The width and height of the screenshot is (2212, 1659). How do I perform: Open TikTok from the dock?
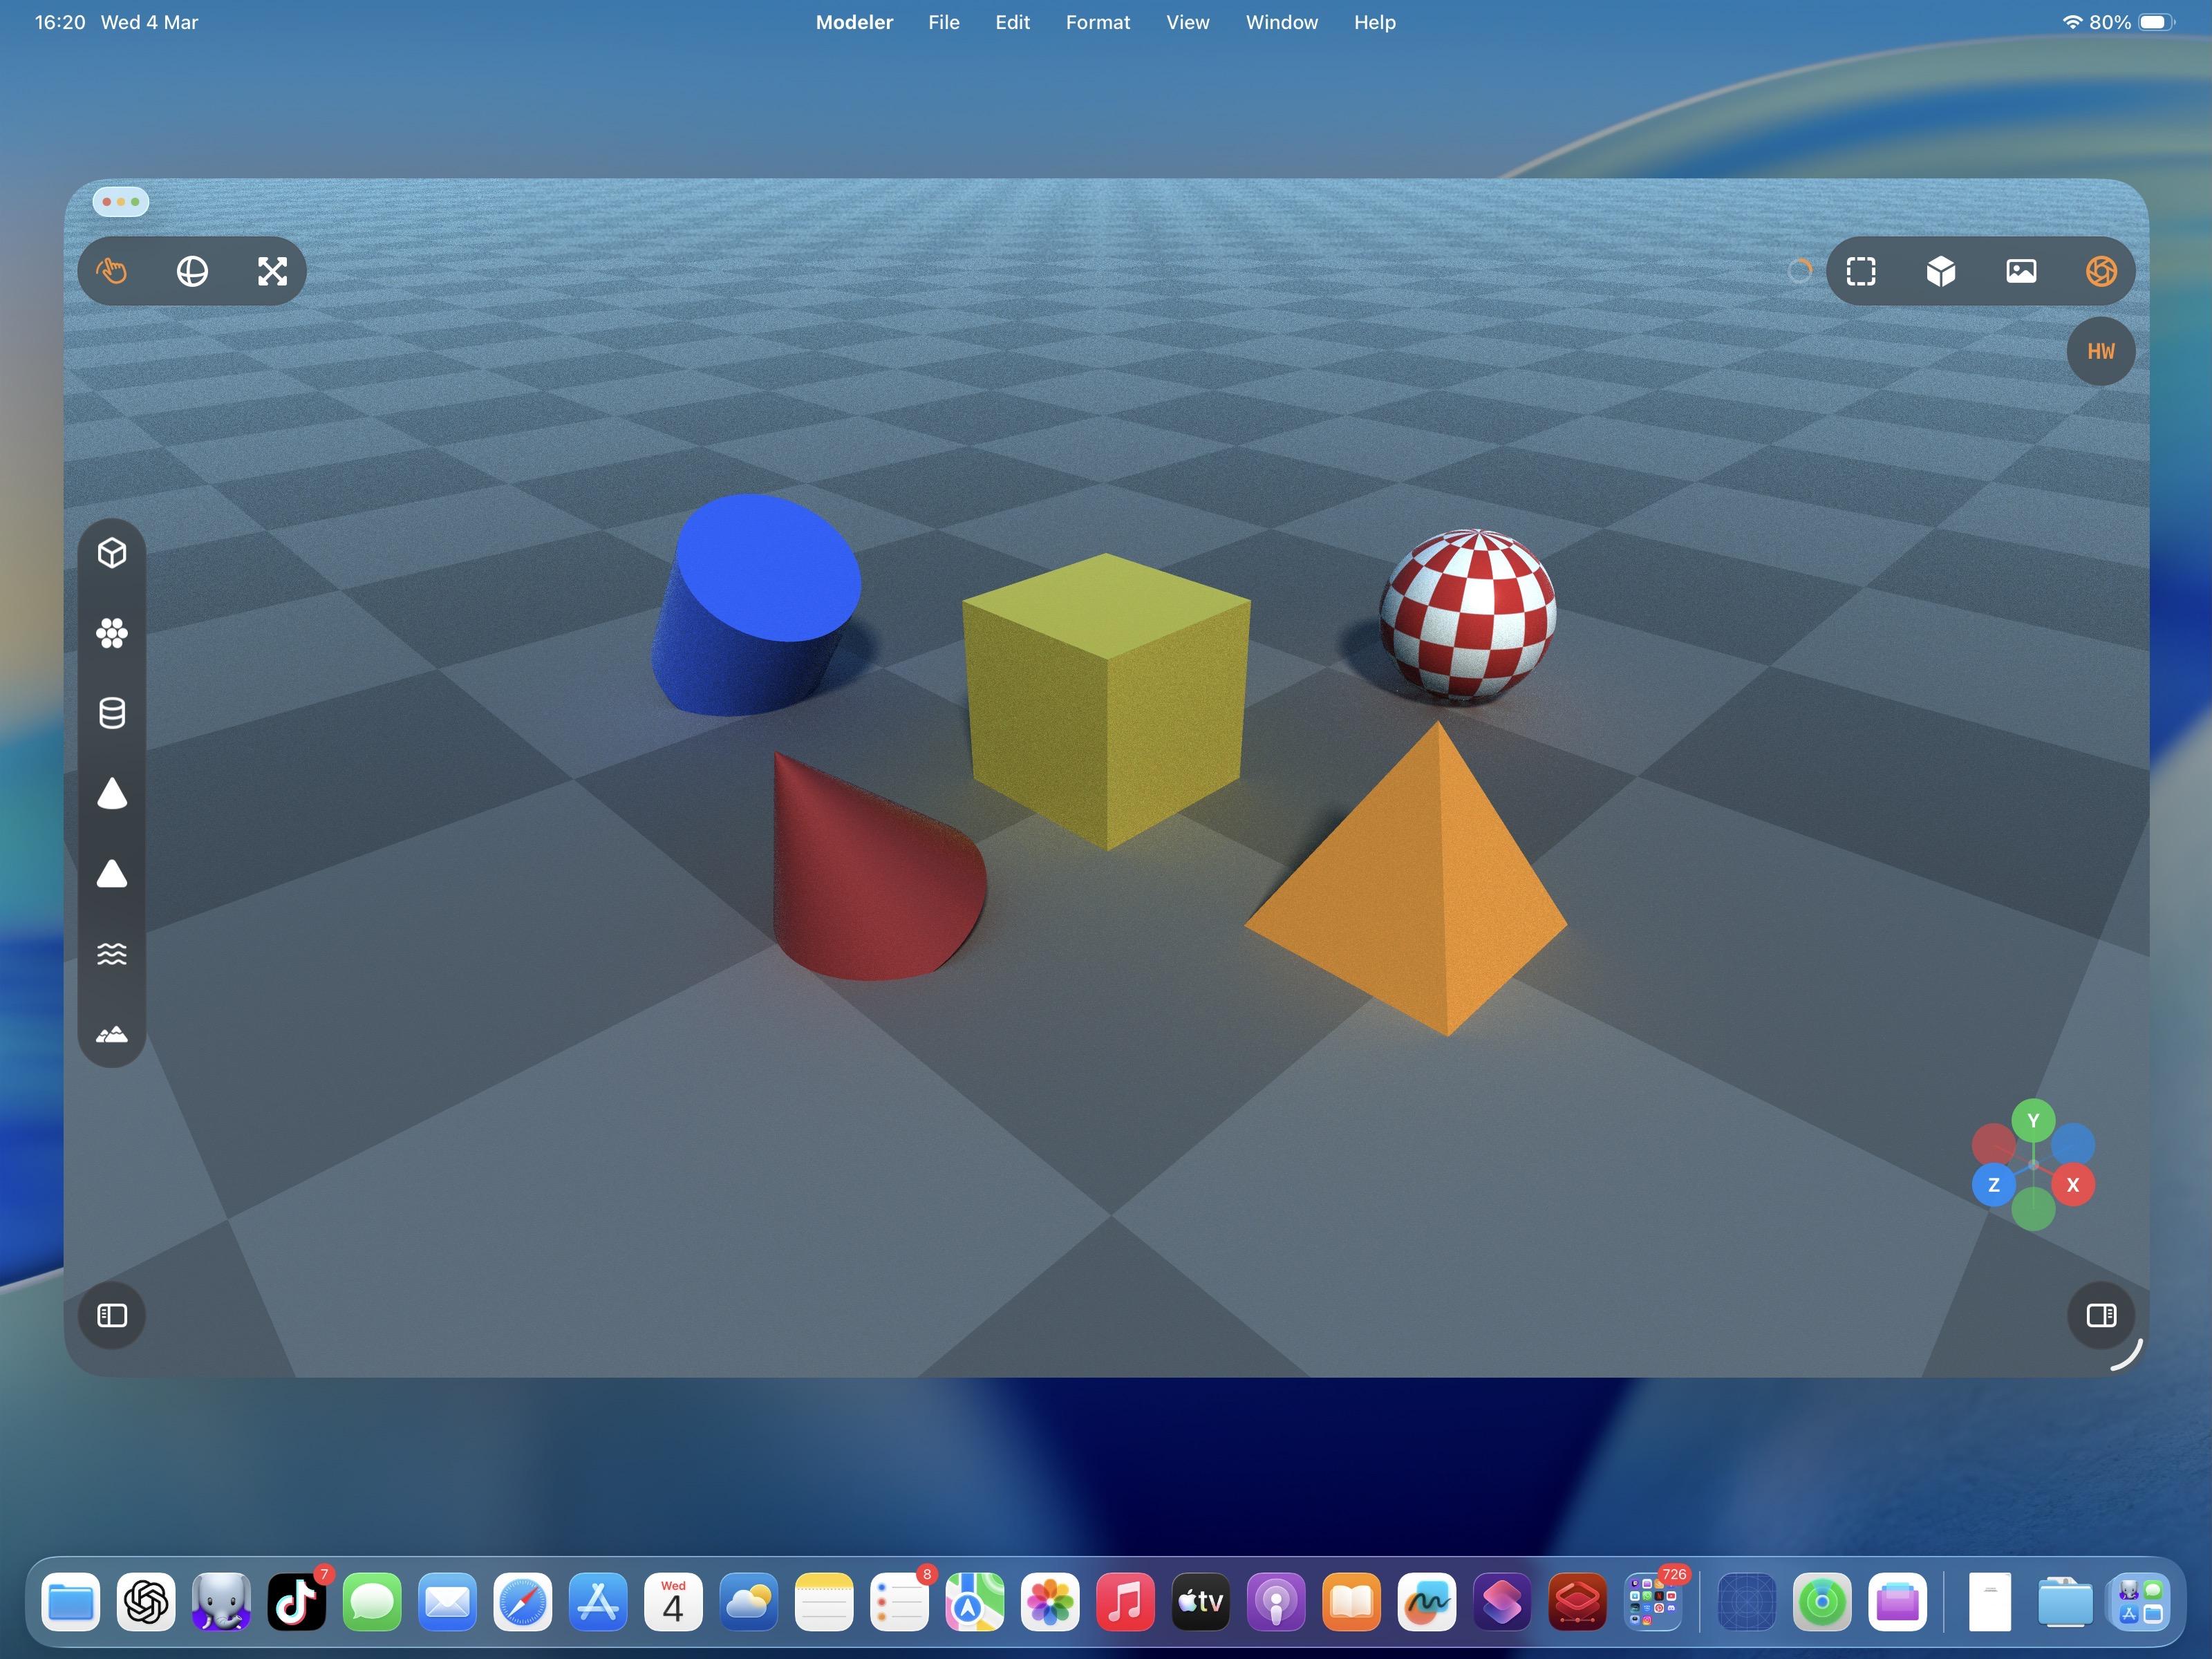(297, 1603)
